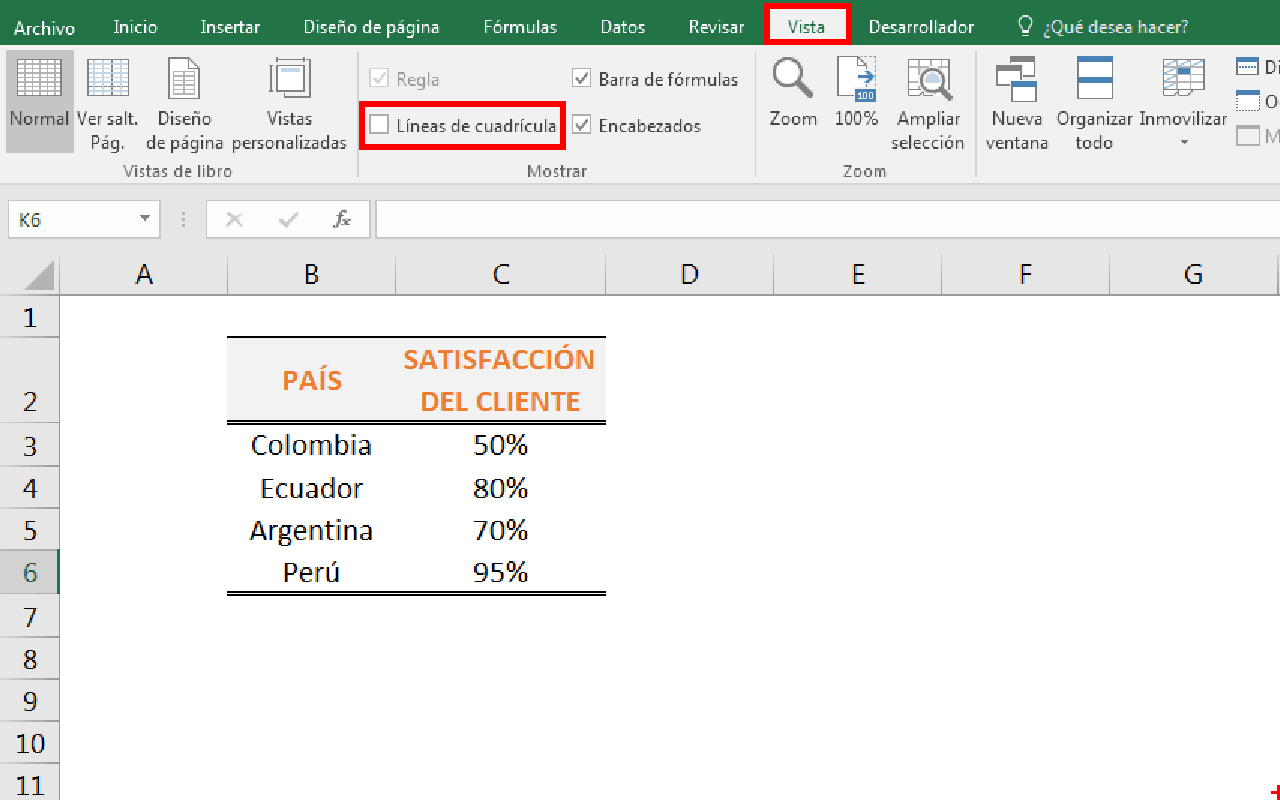The height and width of the screenshot is (800, 1280).
Task: Click Organizar todo windows icon
Action: tap(1095, 78)
